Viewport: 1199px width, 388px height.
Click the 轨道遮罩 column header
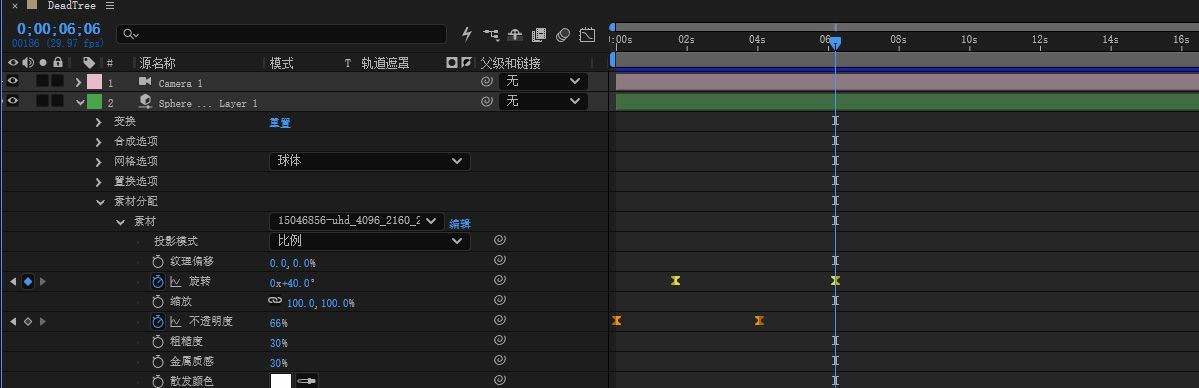coord(385,63)
